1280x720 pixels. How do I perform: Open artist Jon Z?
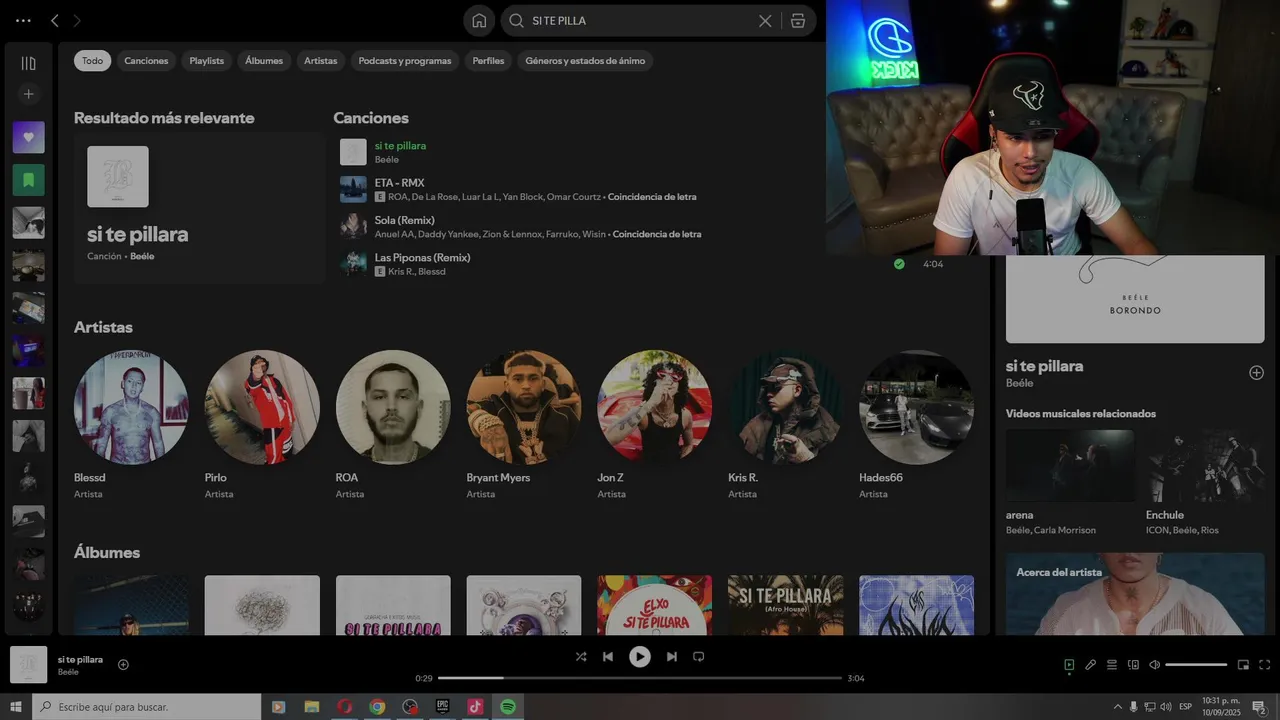coord(655,407)
